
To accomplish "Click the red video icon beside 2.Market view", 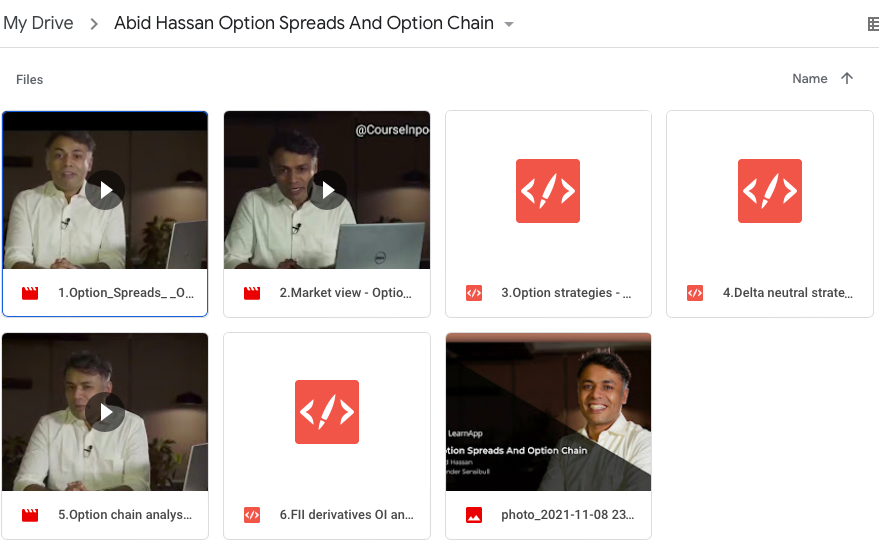I will tap(252, 293).
